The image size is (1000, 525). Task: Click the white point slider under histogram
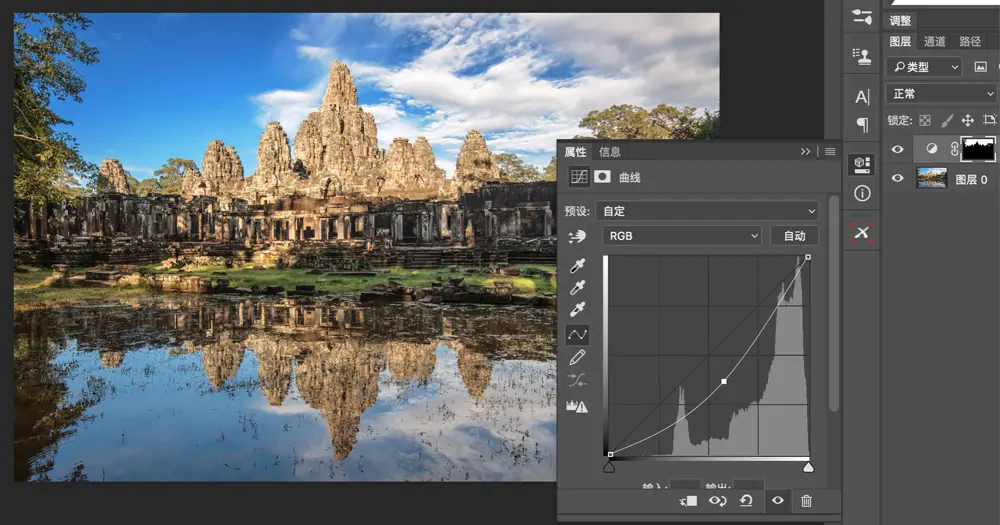pyautogui.click(x=808, y=467)
